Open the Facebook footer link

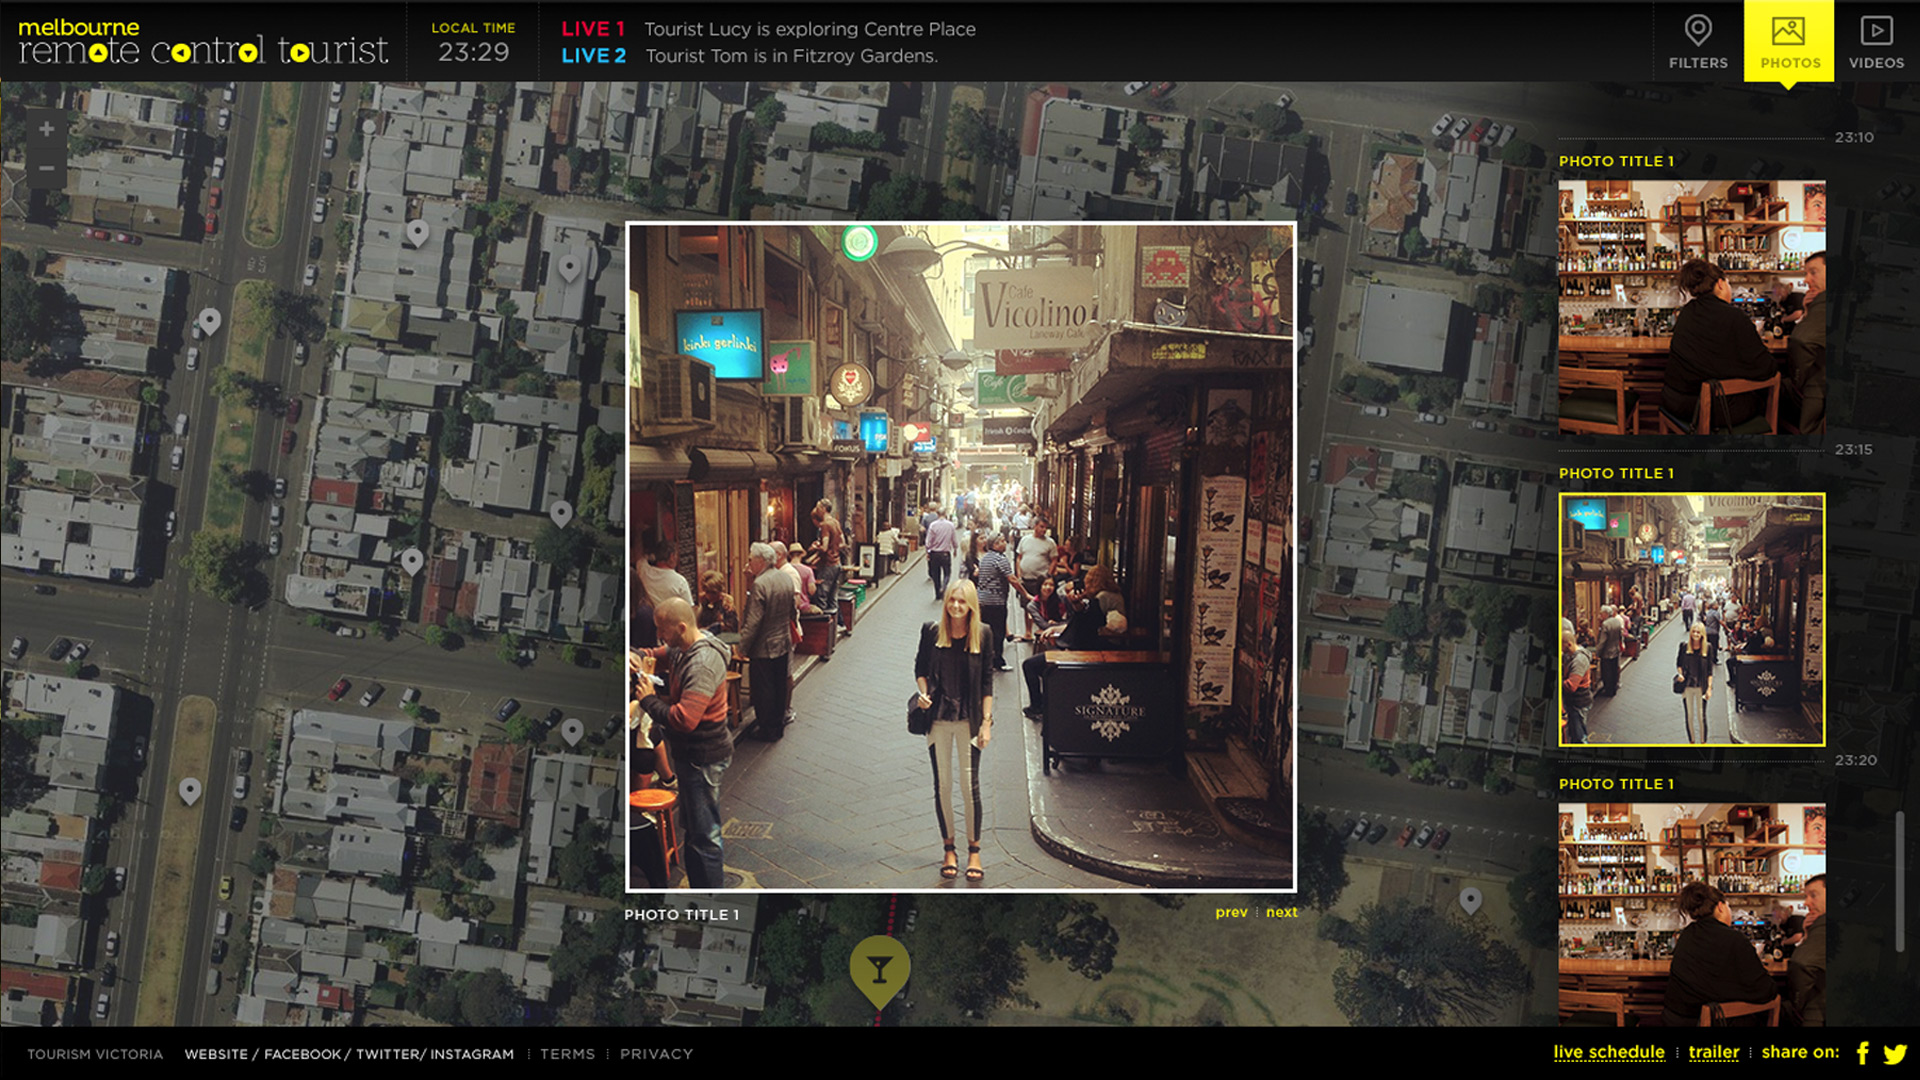tap(302, 1054)
